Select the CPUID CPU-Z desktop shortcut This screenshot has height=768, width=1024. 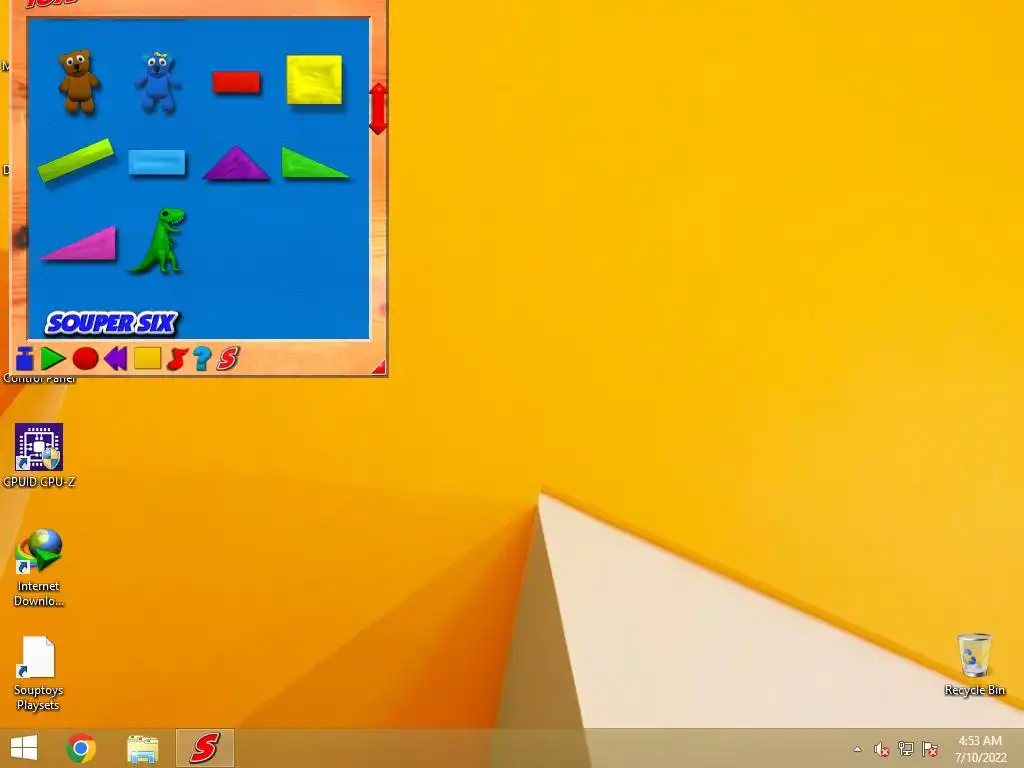[39, 455]
